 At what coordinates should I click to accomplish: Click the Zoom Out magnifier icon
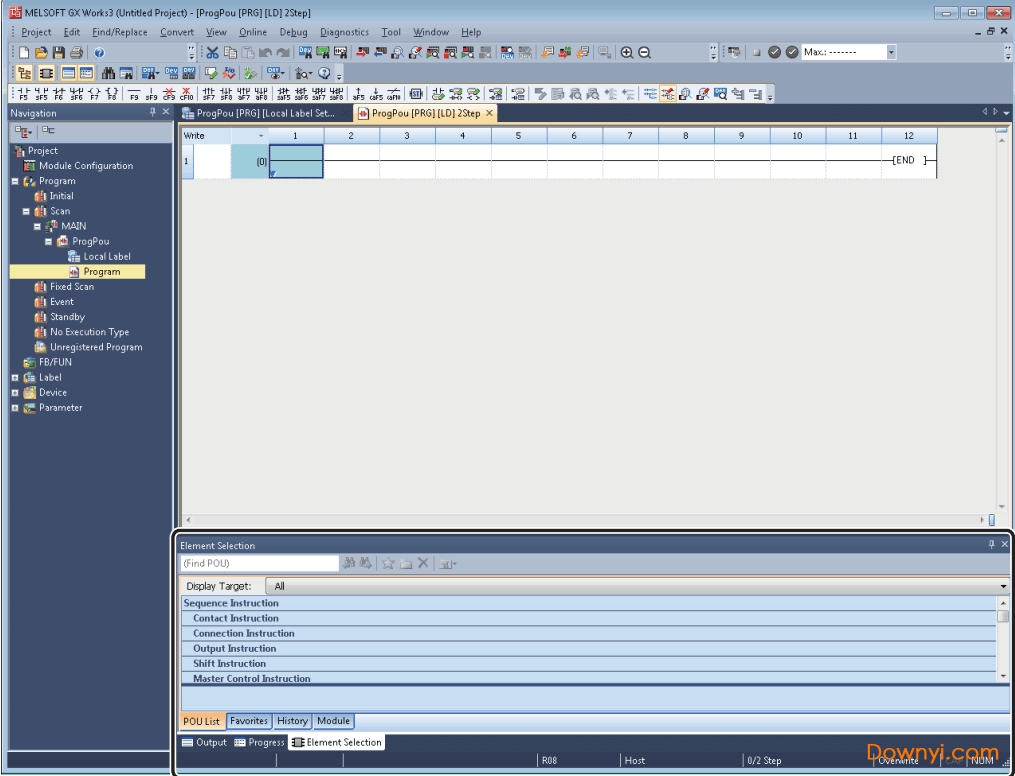645,52
